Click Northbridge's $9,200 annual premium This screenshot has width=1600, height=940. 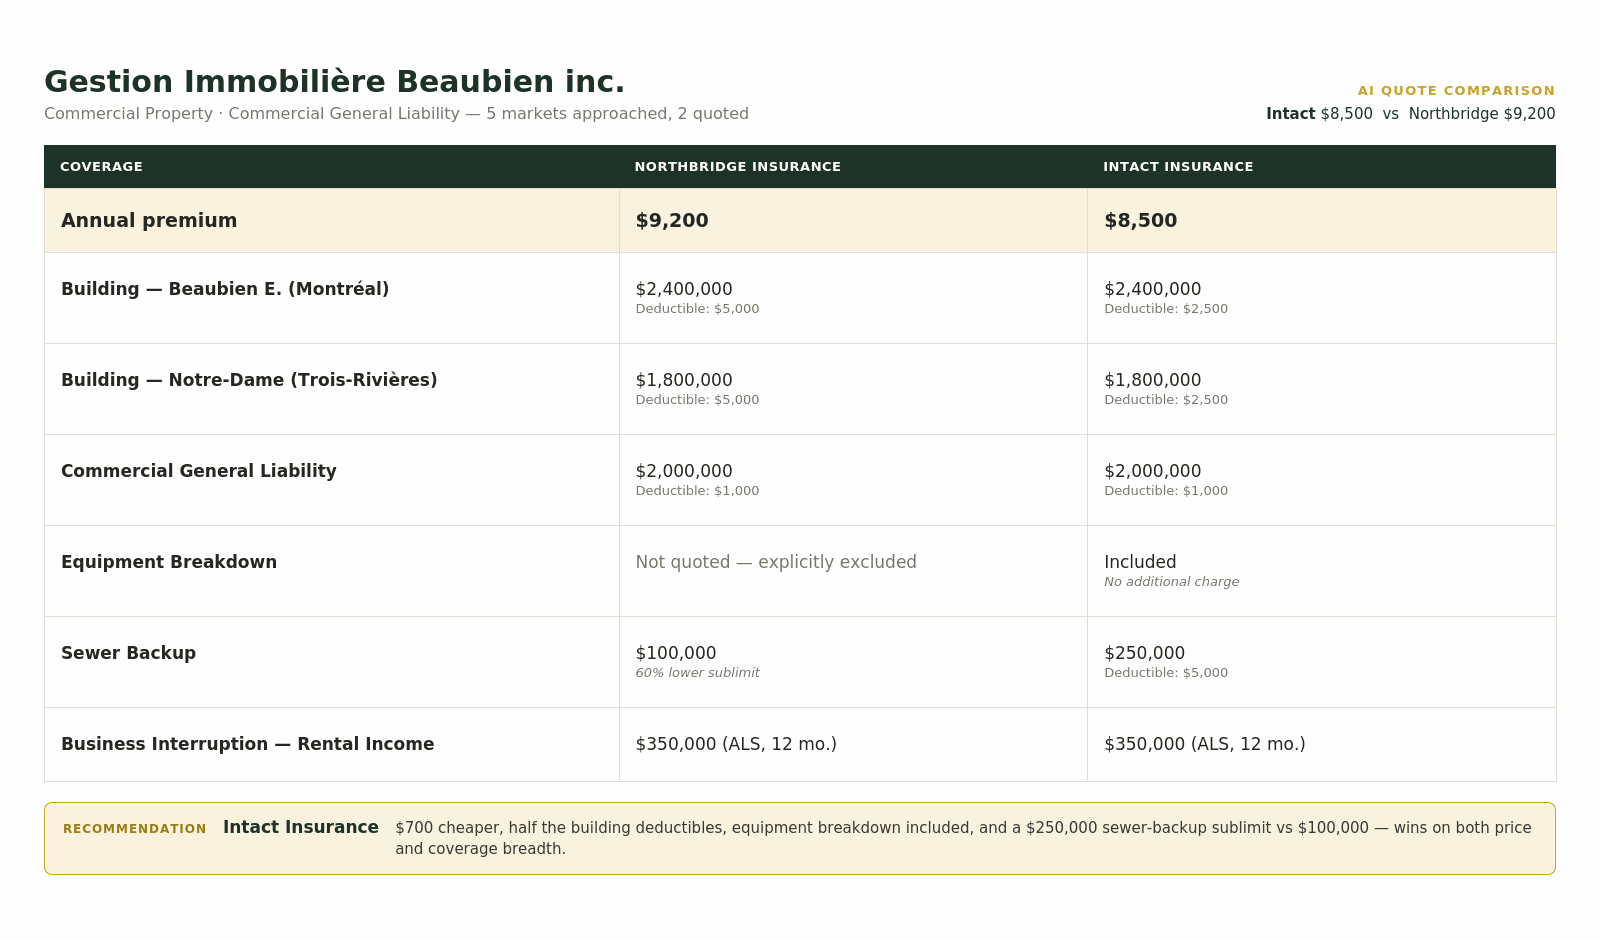[x=672, y=221]
